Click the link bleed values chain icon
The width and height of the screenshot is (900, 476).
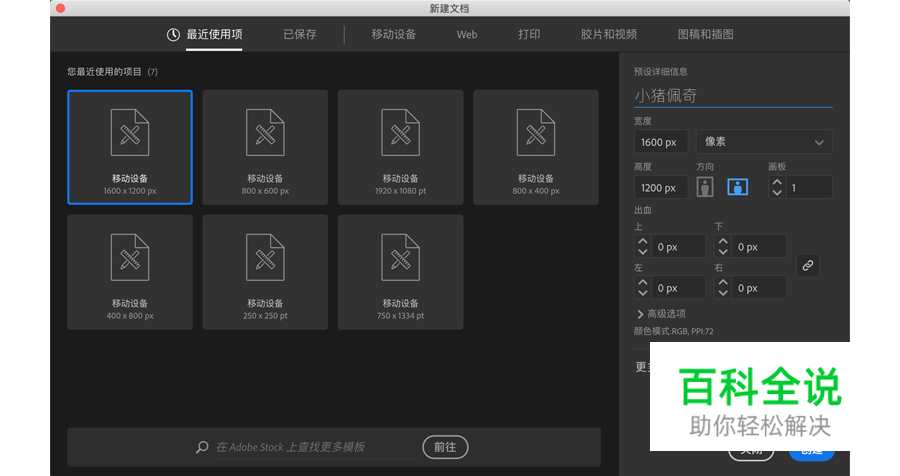808,266
